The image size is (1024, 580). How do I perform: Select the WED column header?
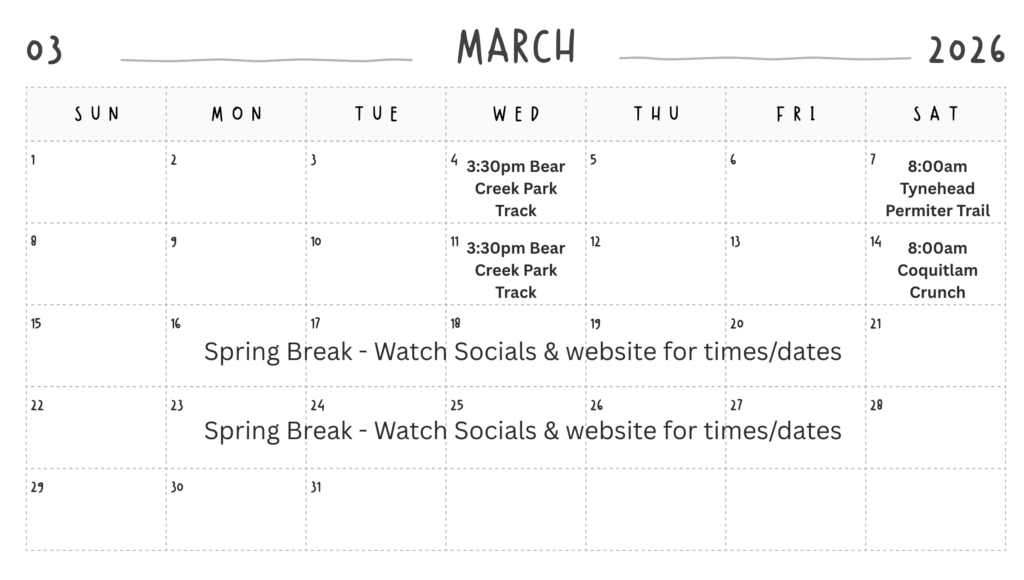[516, 114]
